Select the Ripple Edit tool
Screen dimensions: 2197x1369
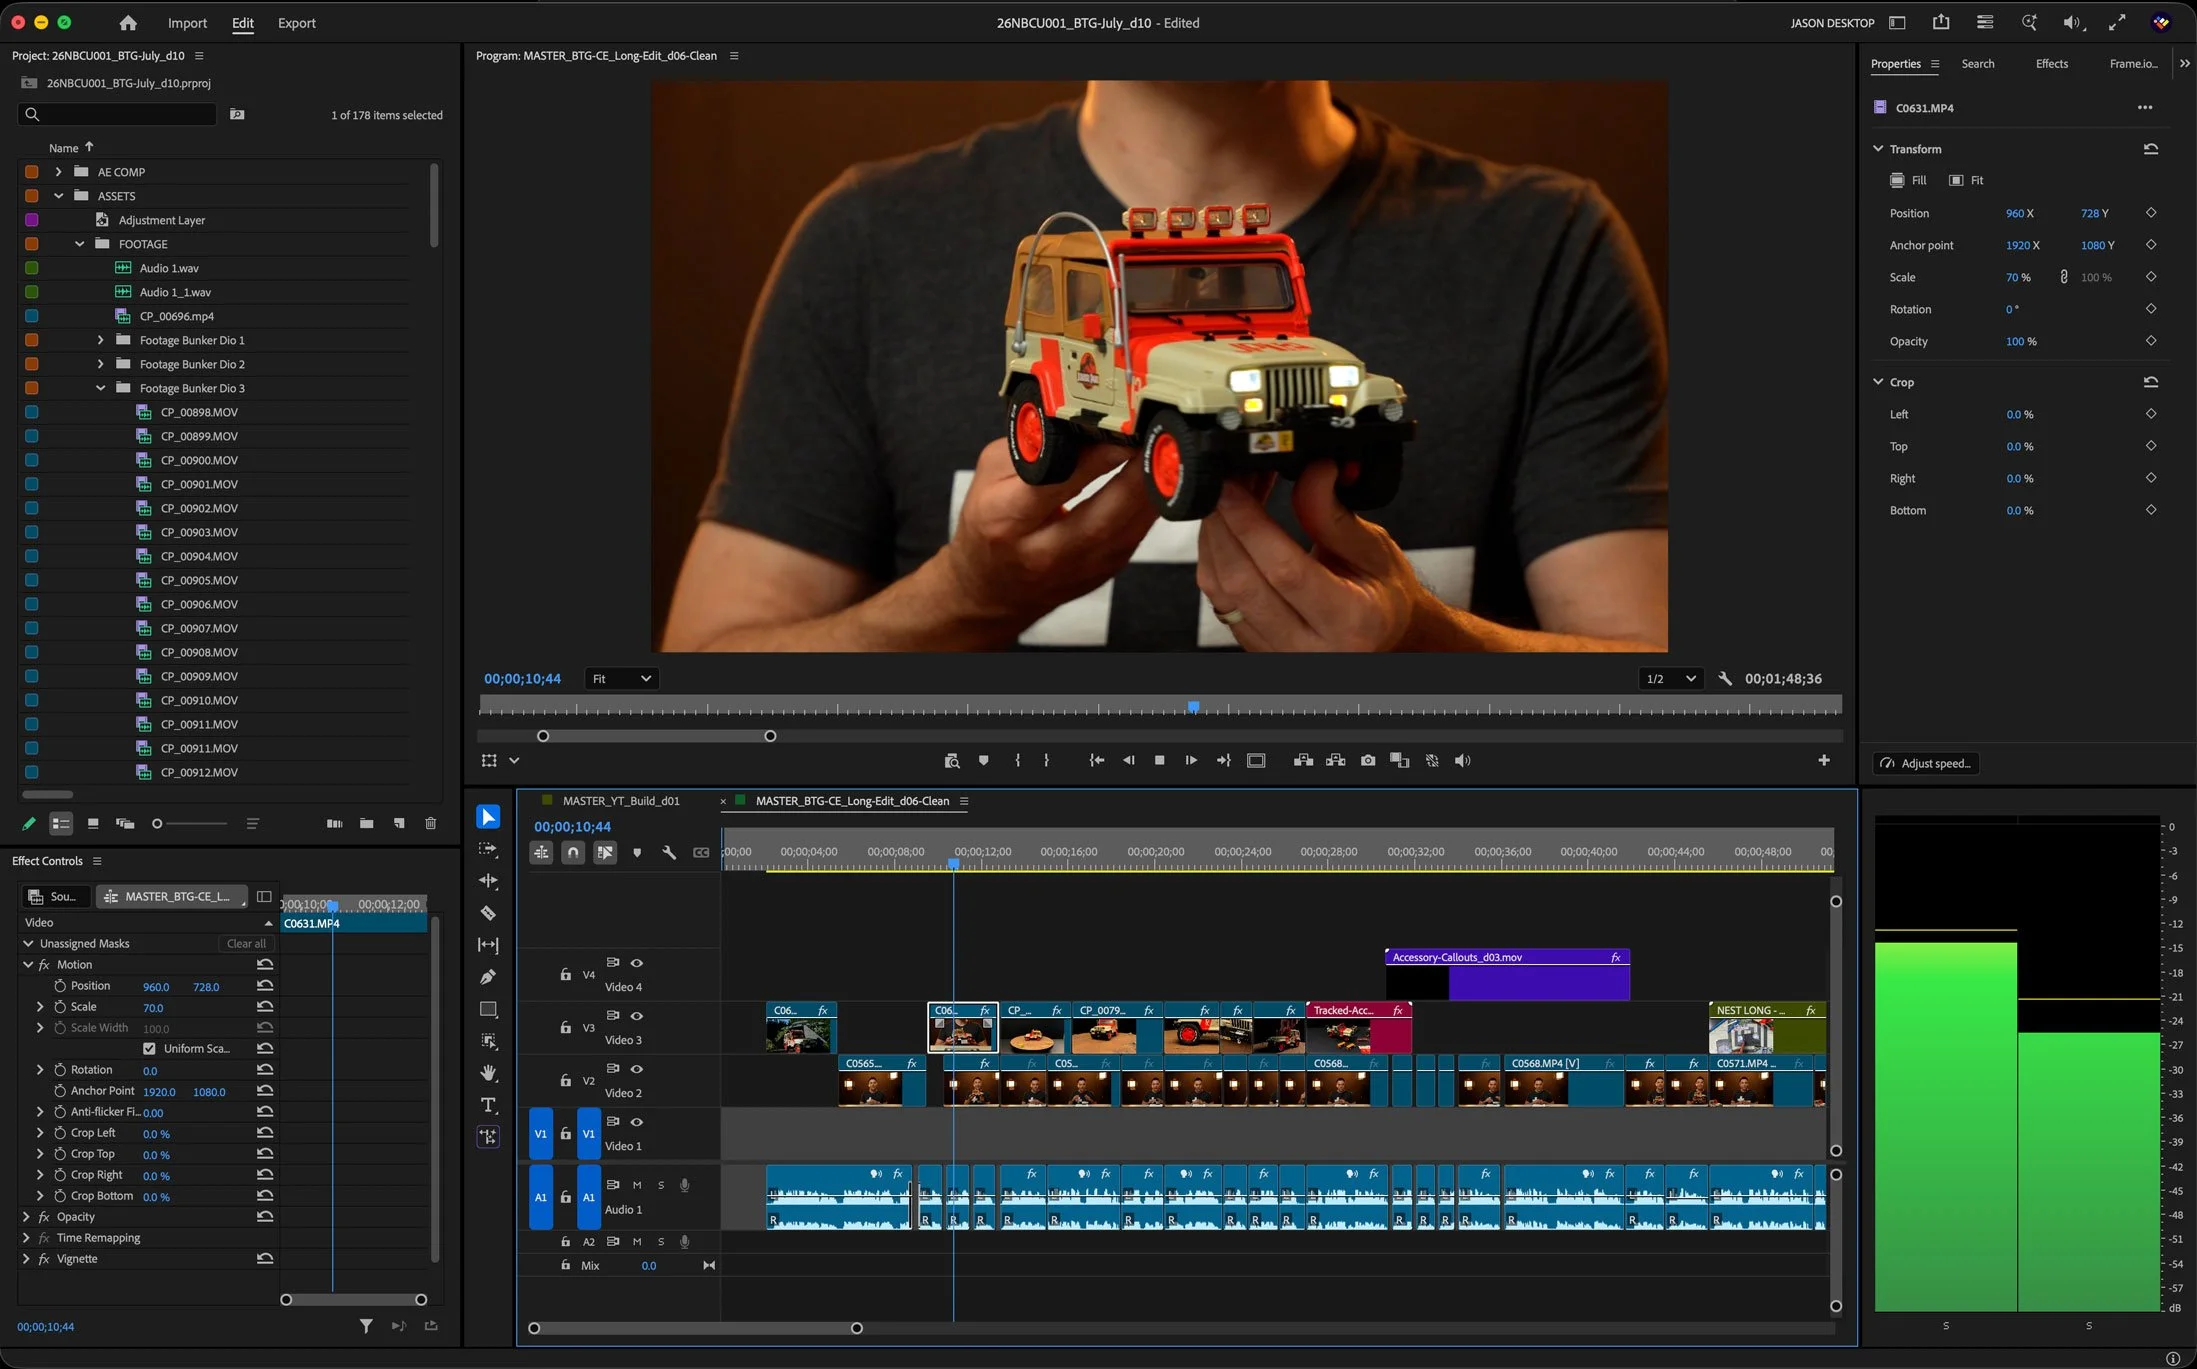pyautogui.click(x=488, y=881)
